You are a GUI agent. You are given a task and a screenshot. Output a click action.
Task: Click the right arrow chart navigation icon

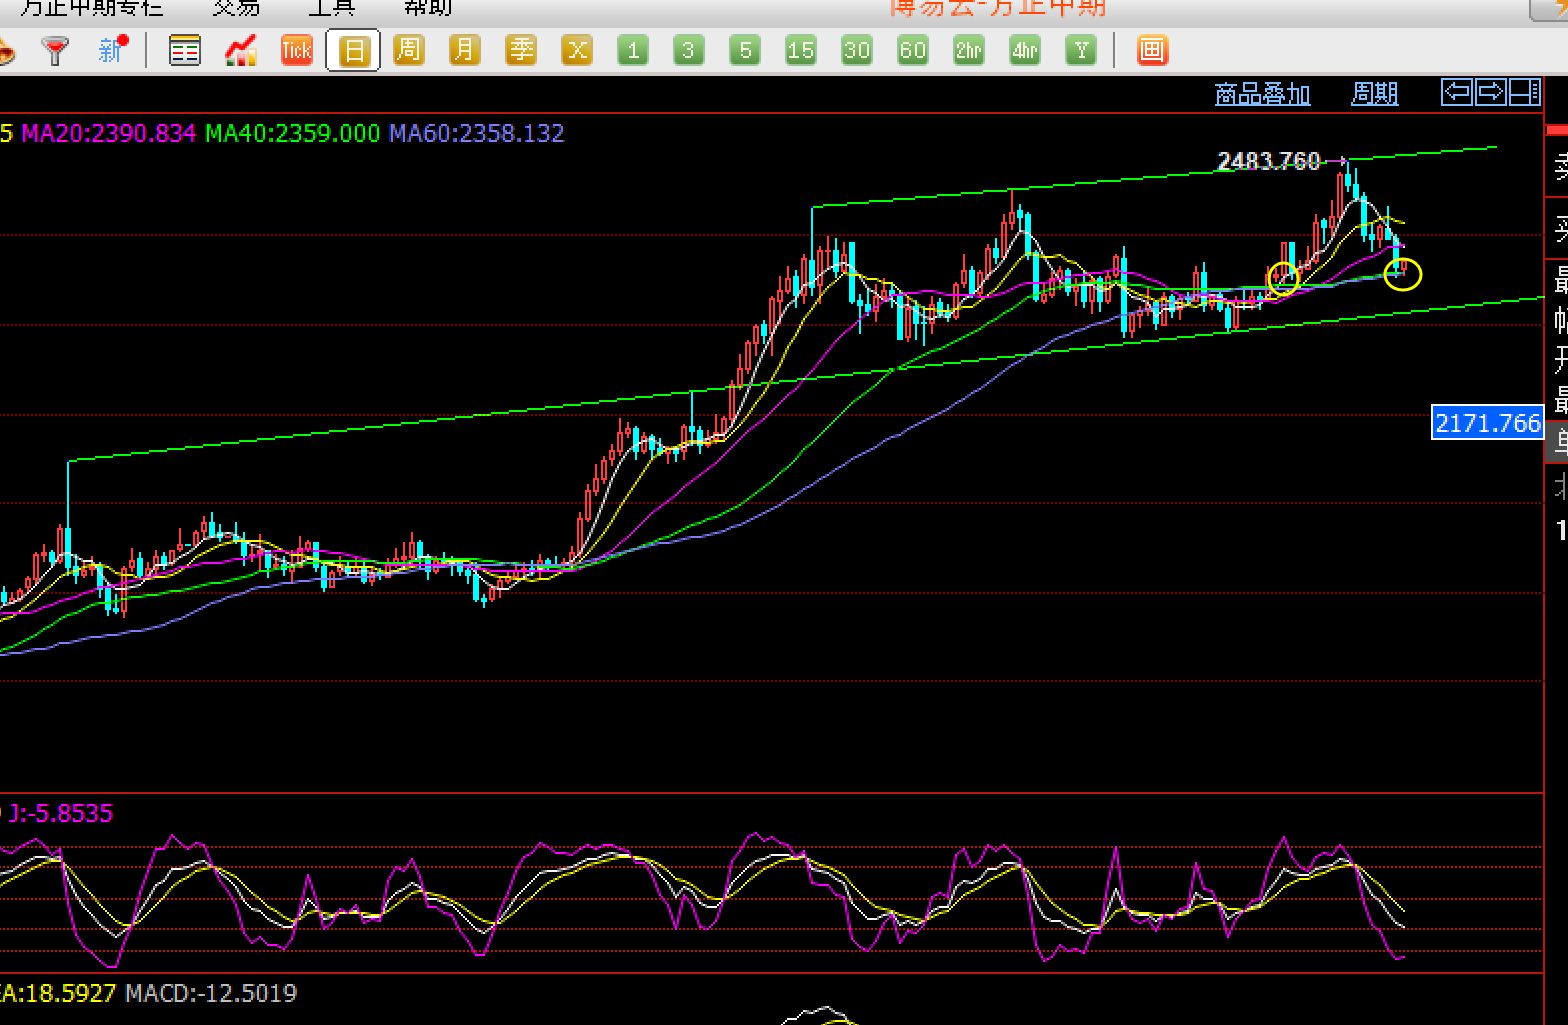1490,93
